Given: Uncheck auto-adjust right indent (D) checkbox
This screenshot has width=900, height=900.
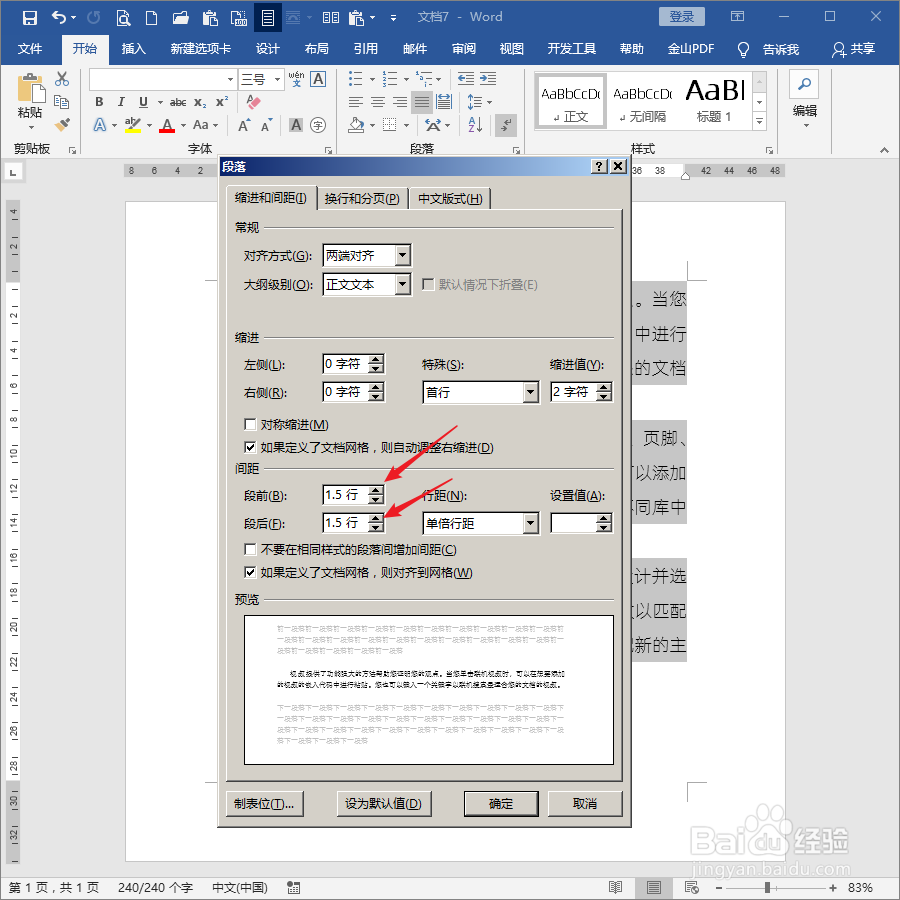Looking at the screenshot, I should coord(250,447).
